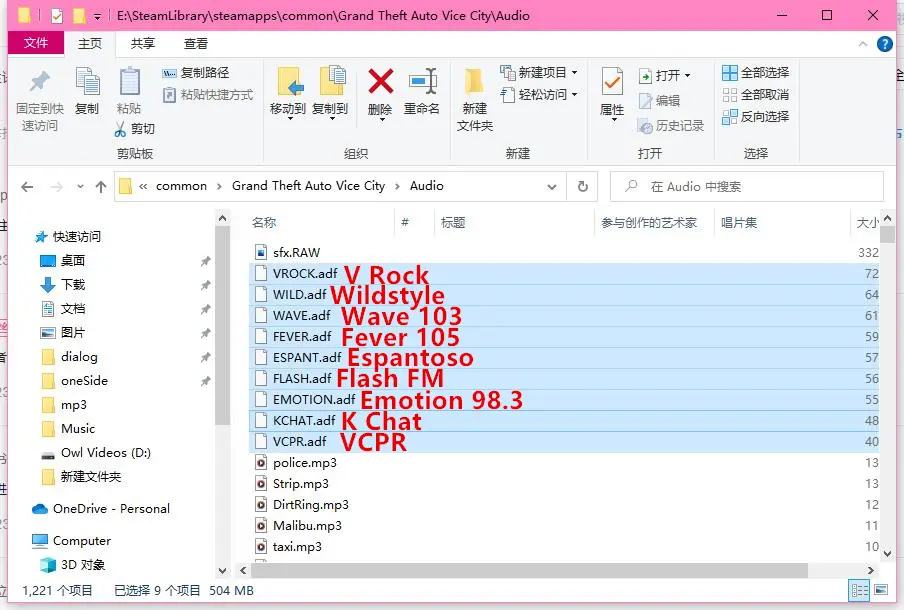
Task: Open the Owl Videos (D:) drive
Action: 106,453
